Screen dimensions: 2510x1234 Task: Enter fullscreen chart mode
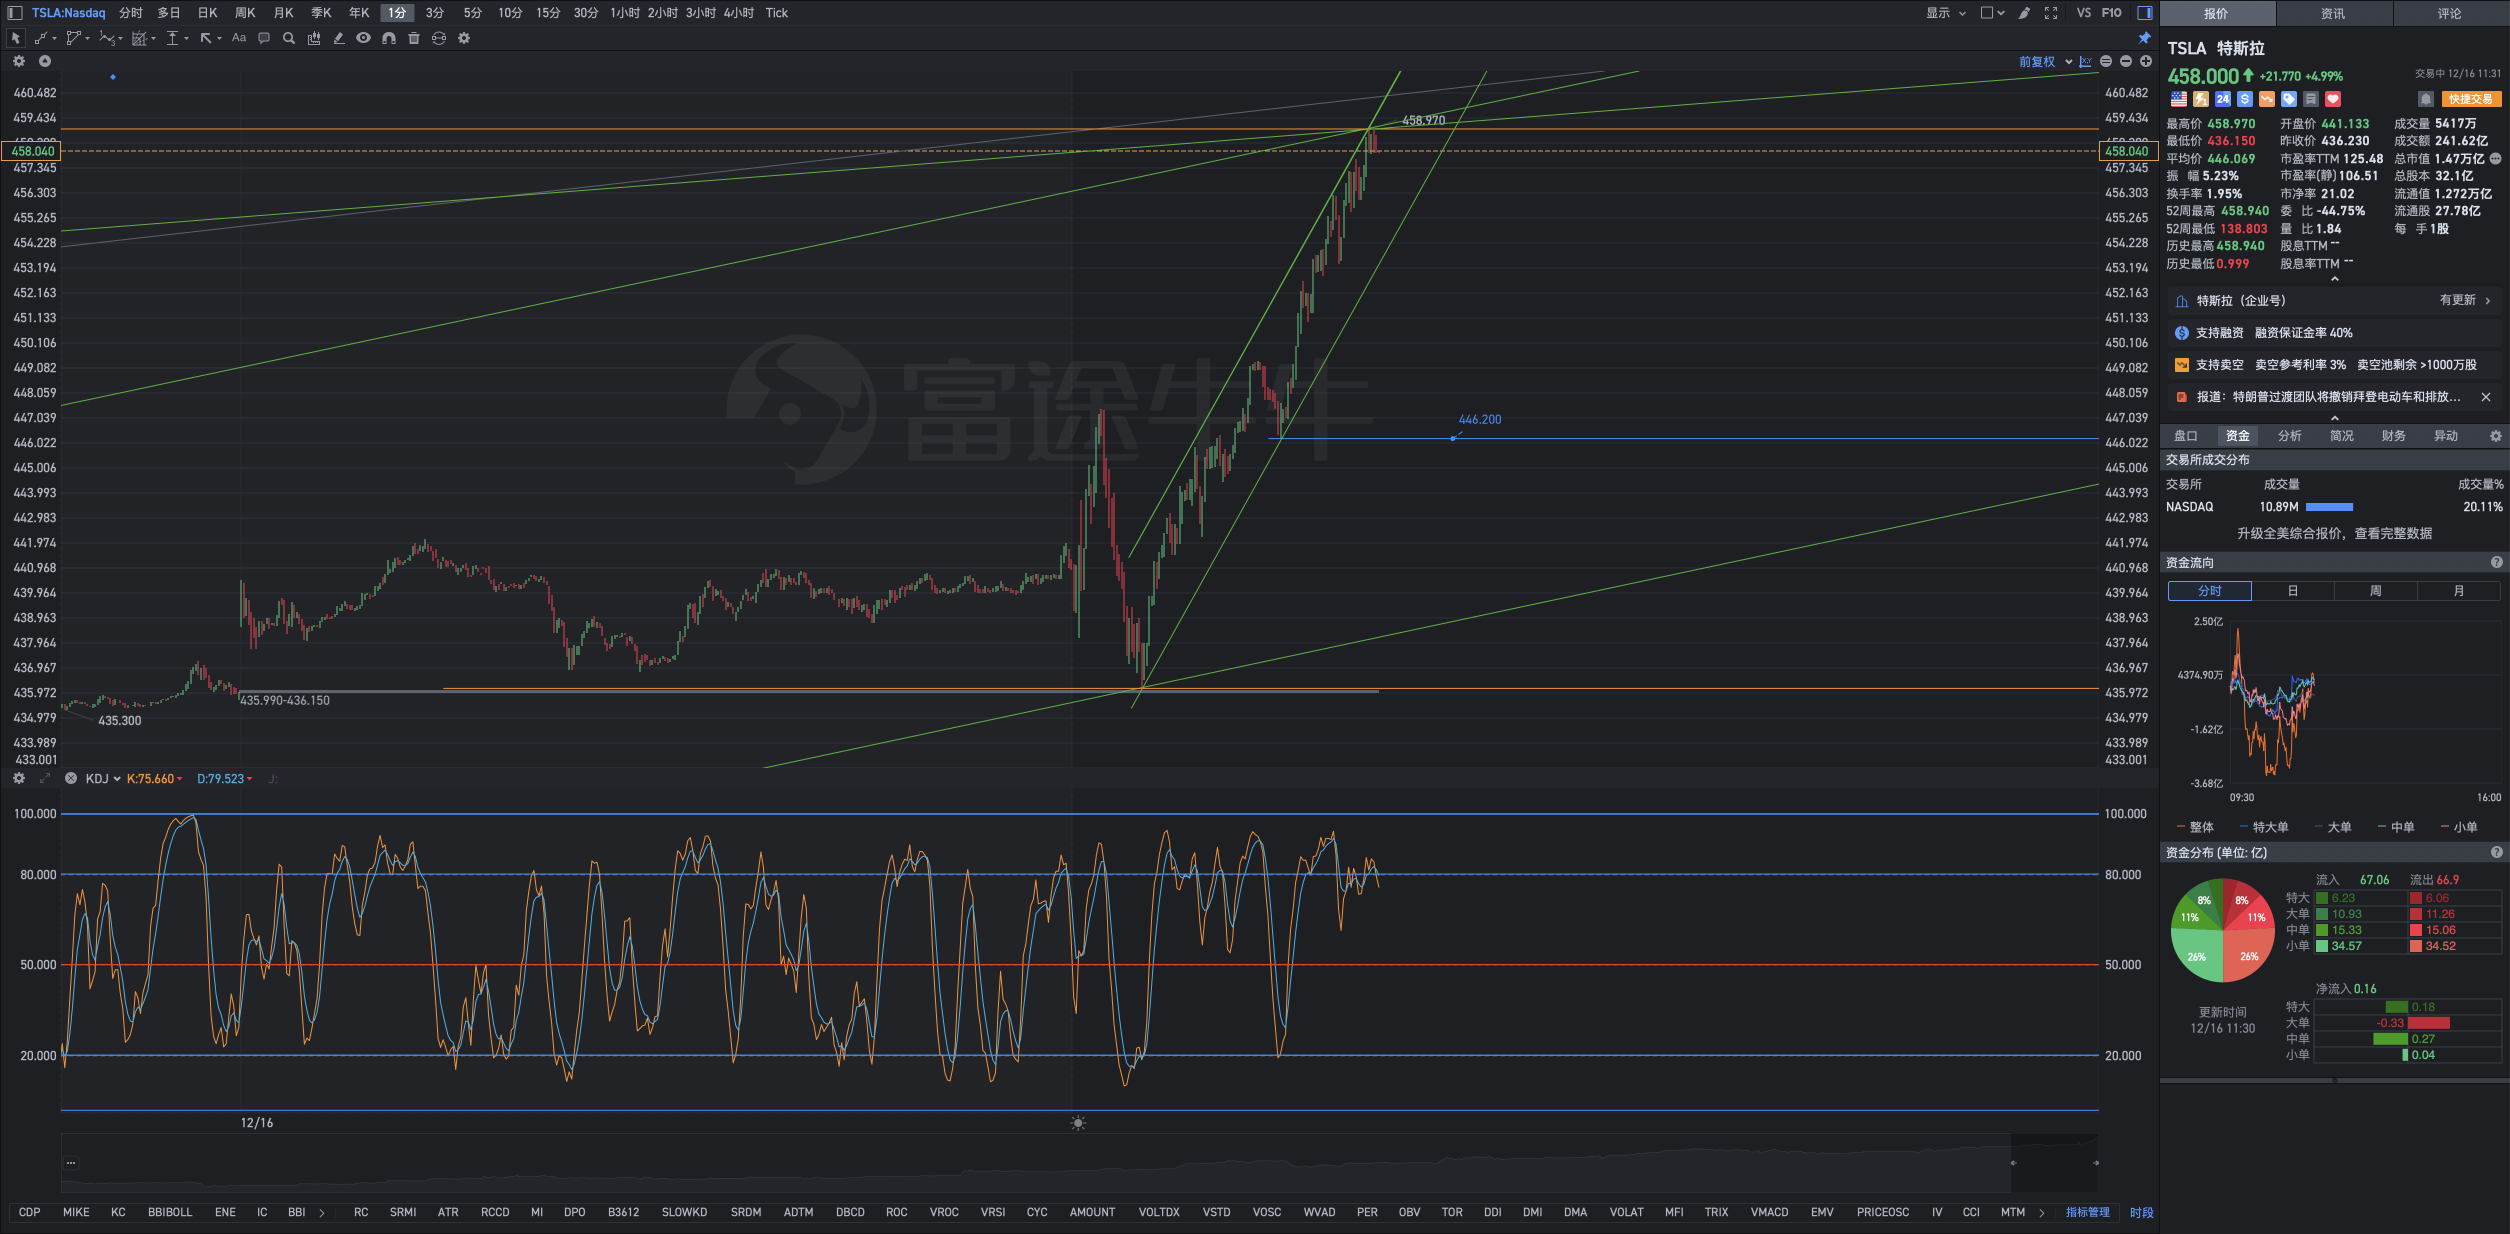pos(2051,13)
